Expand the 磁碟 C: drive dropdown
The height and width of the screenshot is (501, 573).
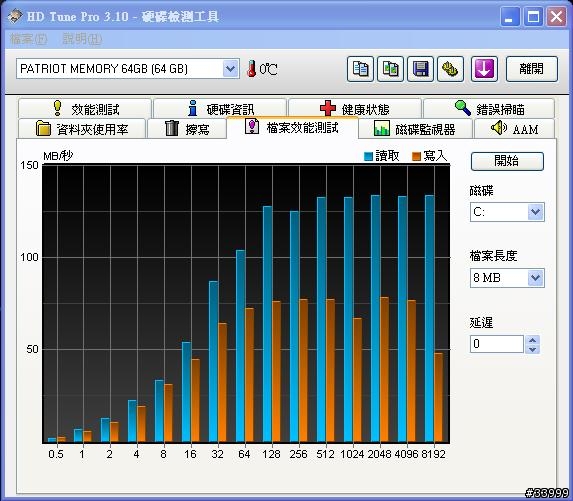(535, 212)
